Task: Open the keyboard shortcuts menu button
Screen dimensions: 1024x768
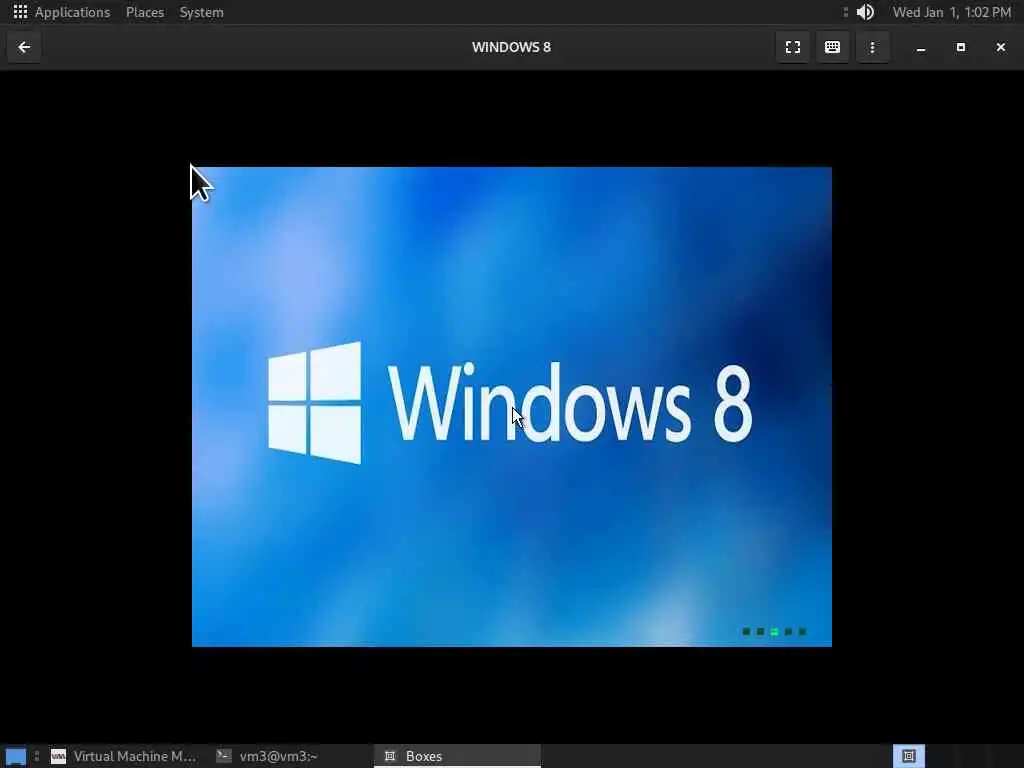Action: [x=832, y=47]
